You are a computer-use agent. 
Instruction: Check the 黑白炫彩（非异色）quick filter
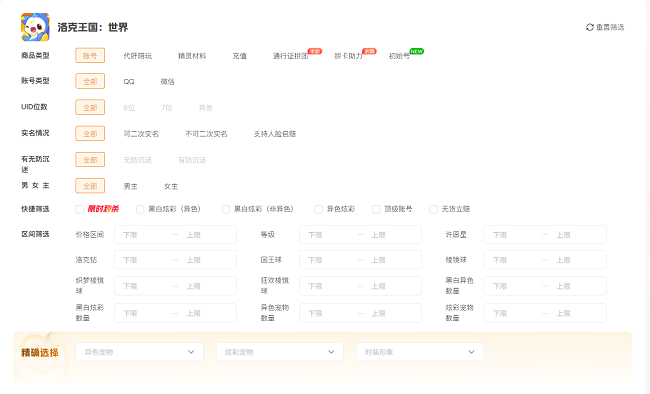226,209
